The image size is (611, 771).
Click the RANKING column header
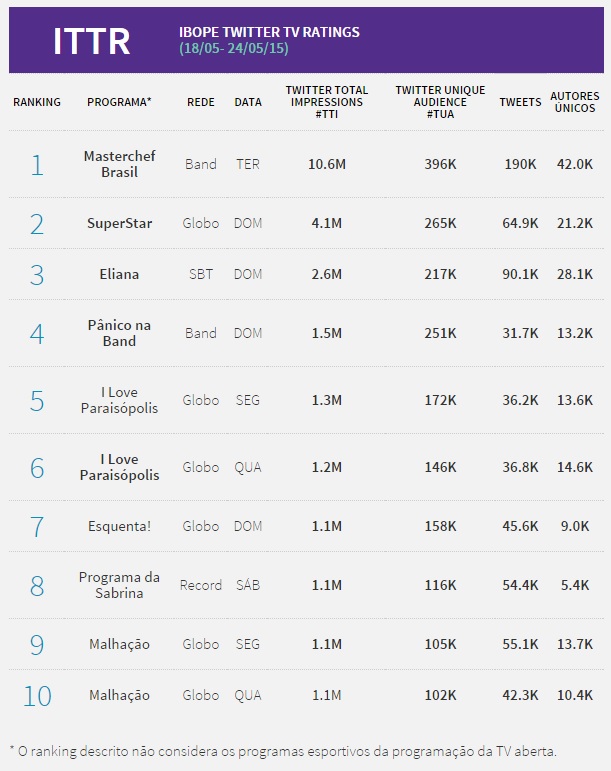tap(37, 102)
